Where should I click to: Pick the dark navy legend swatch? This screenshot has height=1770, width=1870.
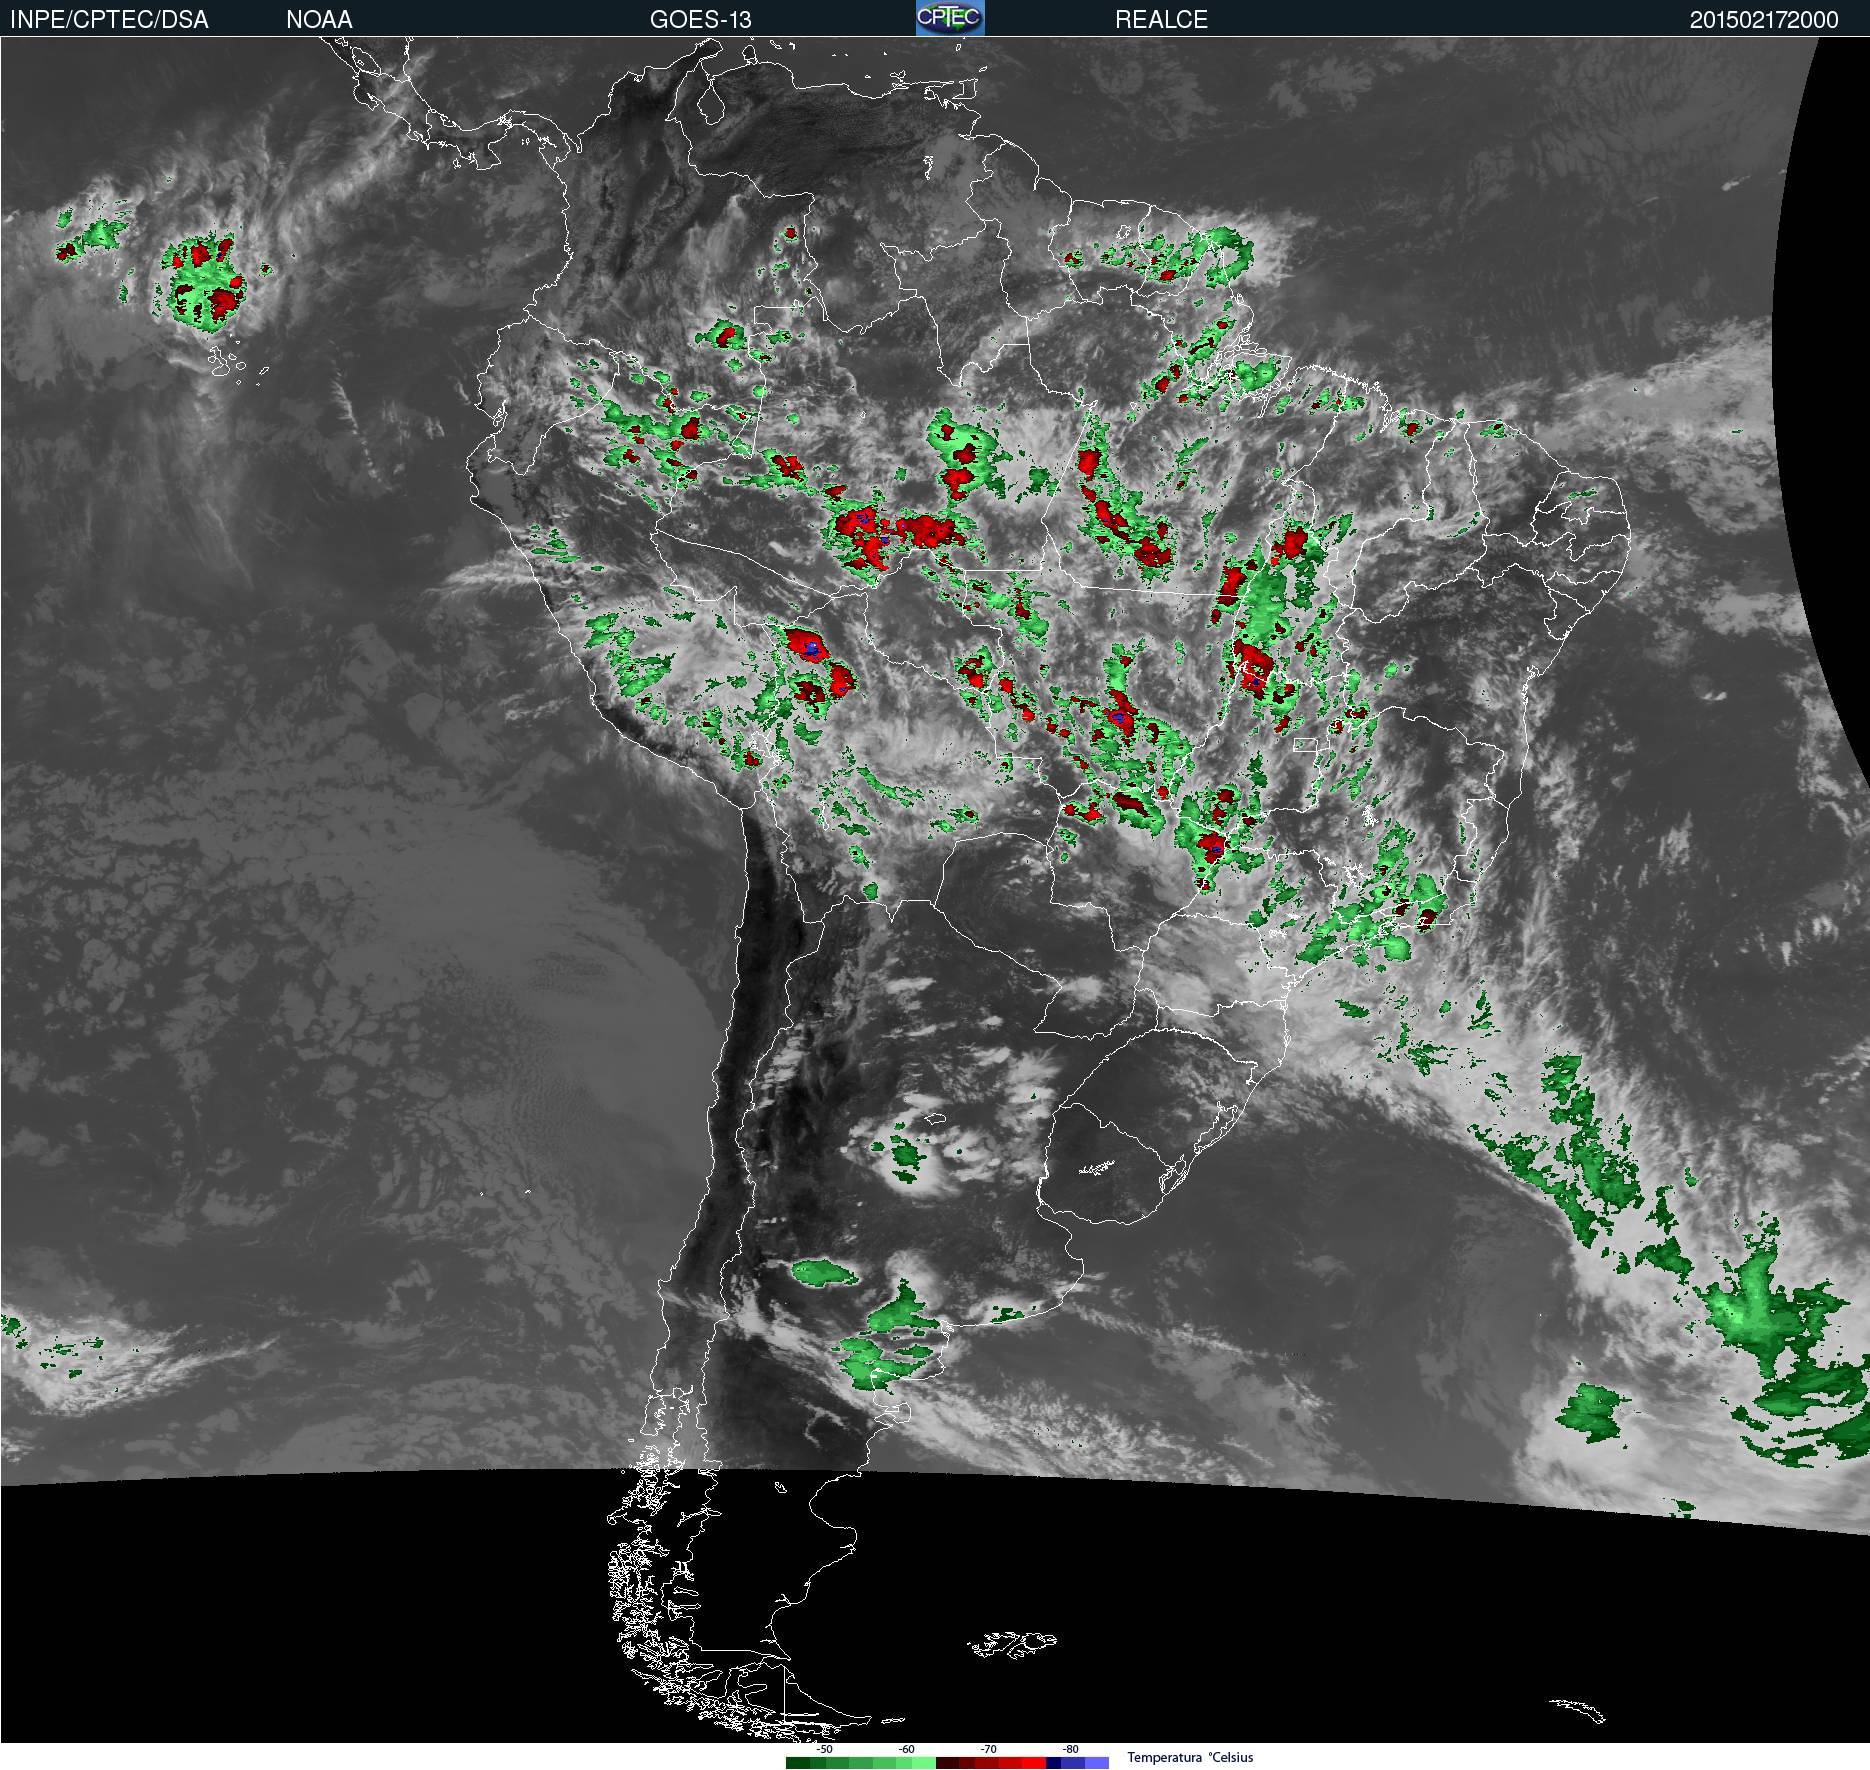click(x=1053, y=1763)
